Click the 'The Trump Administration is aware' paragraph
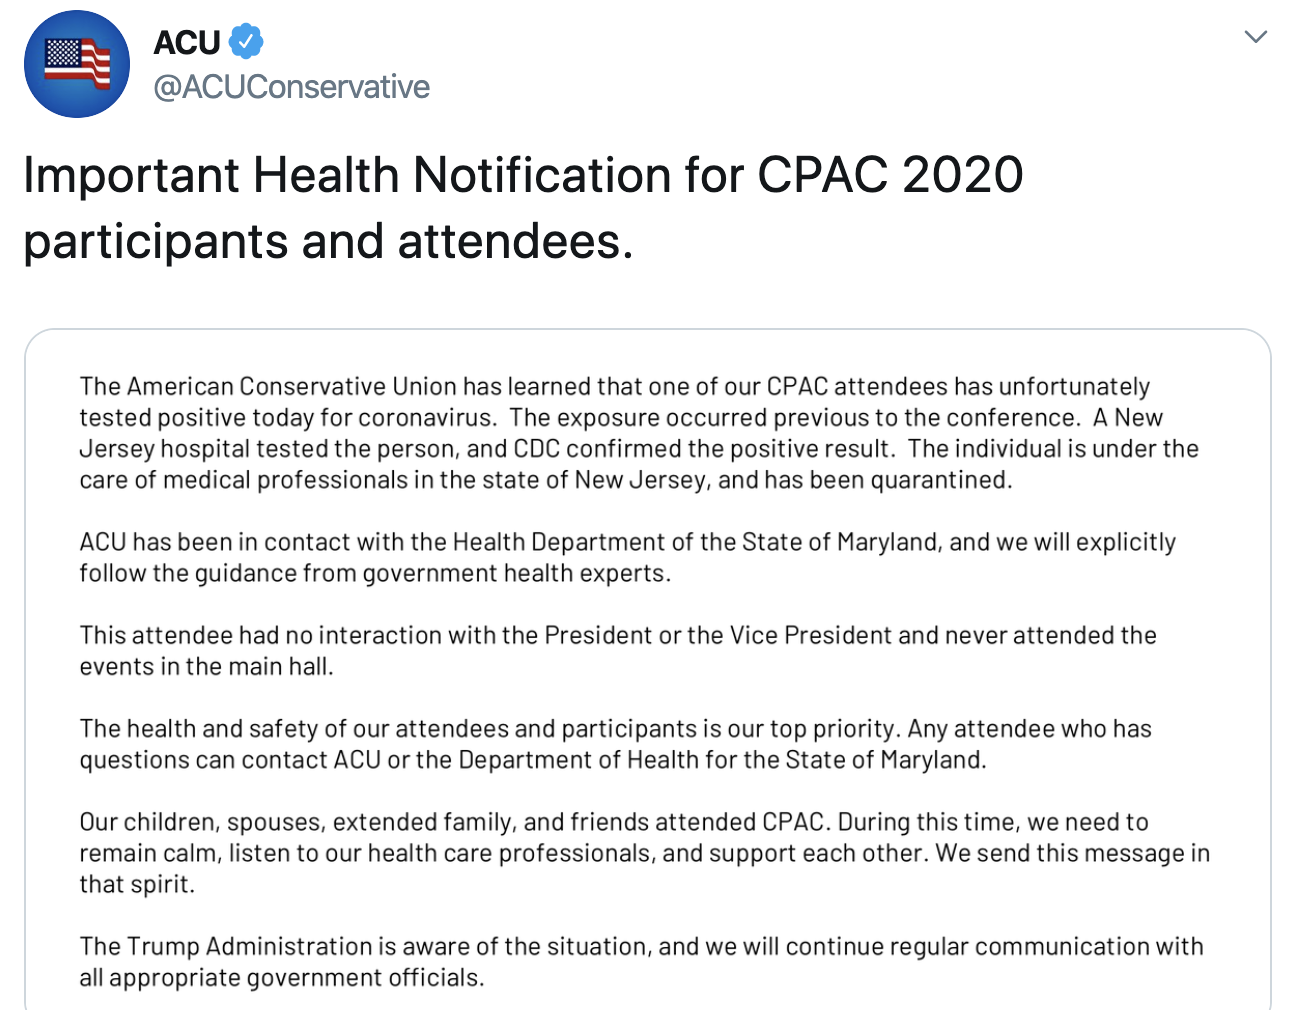This screenshot has height=1010, width=1290. click(640, 961)
